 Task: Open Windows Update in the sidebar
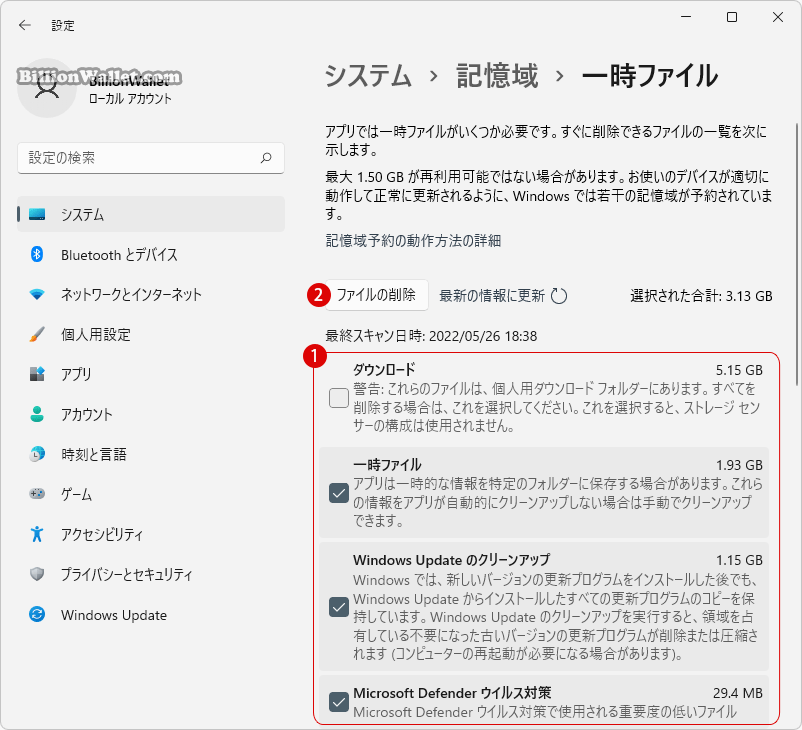pos(151,614)
